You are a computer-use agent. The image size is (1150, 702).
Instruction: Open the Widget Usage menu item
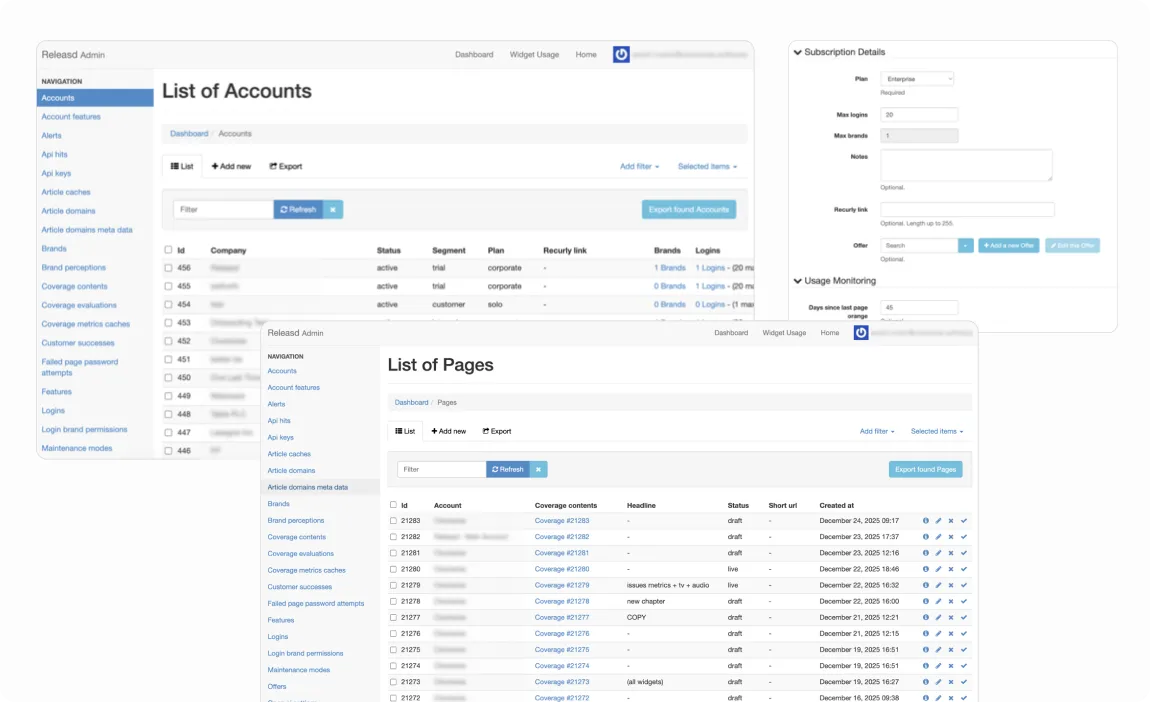coord(785,333)
